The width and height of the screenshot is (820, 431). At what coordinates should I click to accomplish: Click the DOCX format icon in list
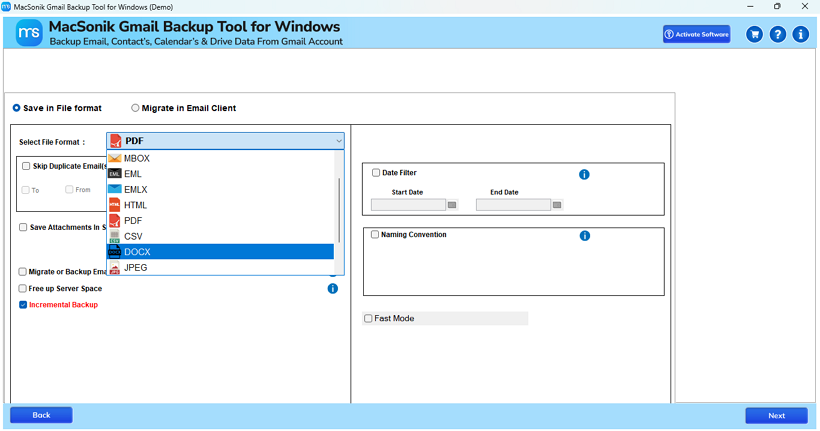(115, 252)
